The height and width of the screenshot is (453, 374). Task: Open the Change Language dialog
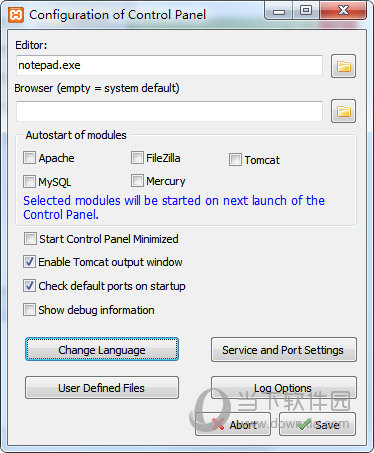click(x=102, y=349)
